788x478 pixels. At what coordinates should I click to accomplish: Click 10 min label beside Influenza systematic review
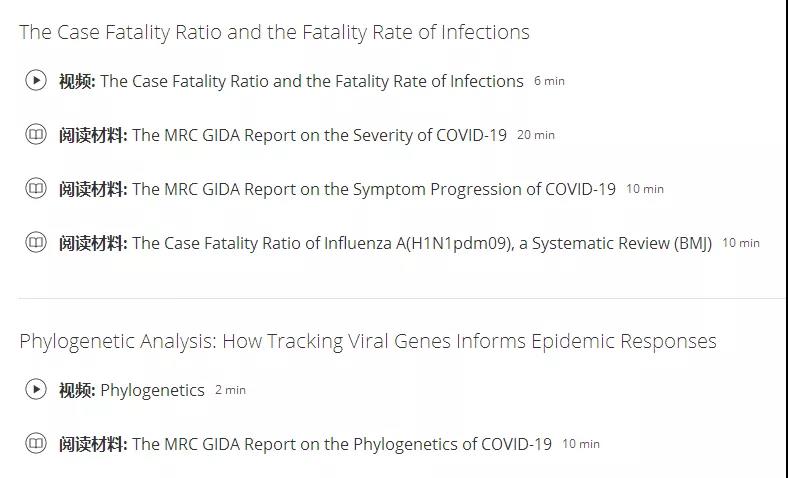pyautogui.click(x=741, y=243)
